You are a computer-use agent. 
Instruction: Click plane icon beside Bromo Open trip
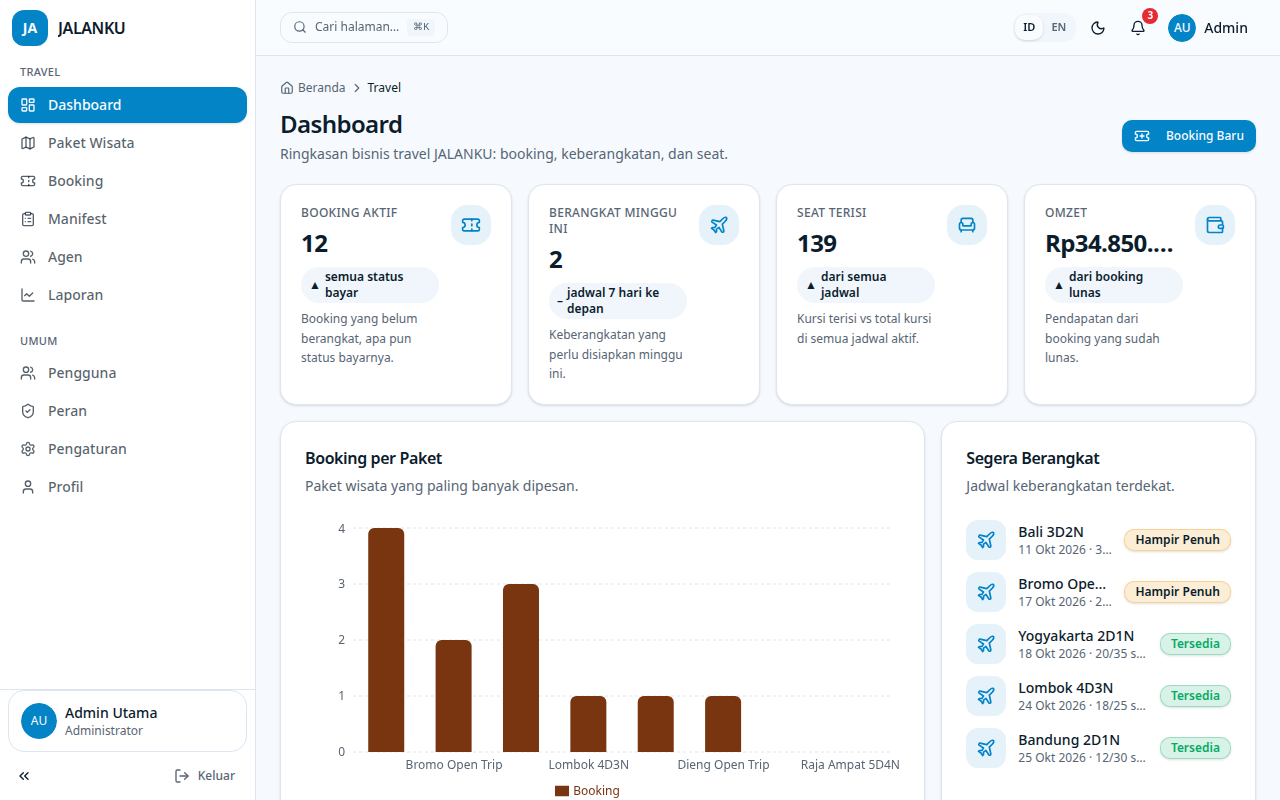(x=986, y=592)
